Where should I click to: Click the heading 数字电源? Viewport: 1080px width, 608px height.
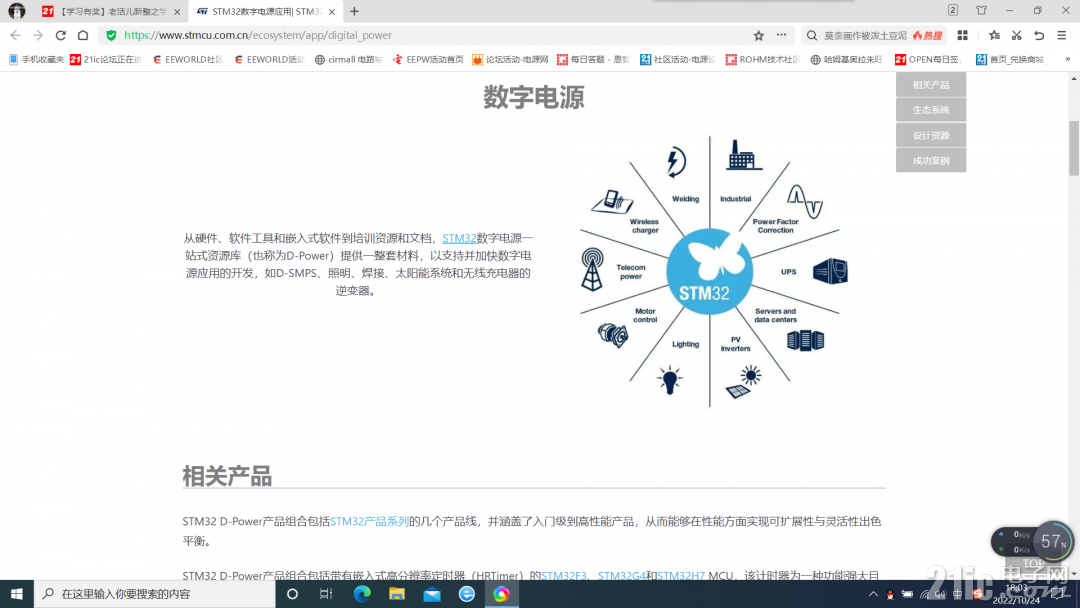(x=534, y=97)
